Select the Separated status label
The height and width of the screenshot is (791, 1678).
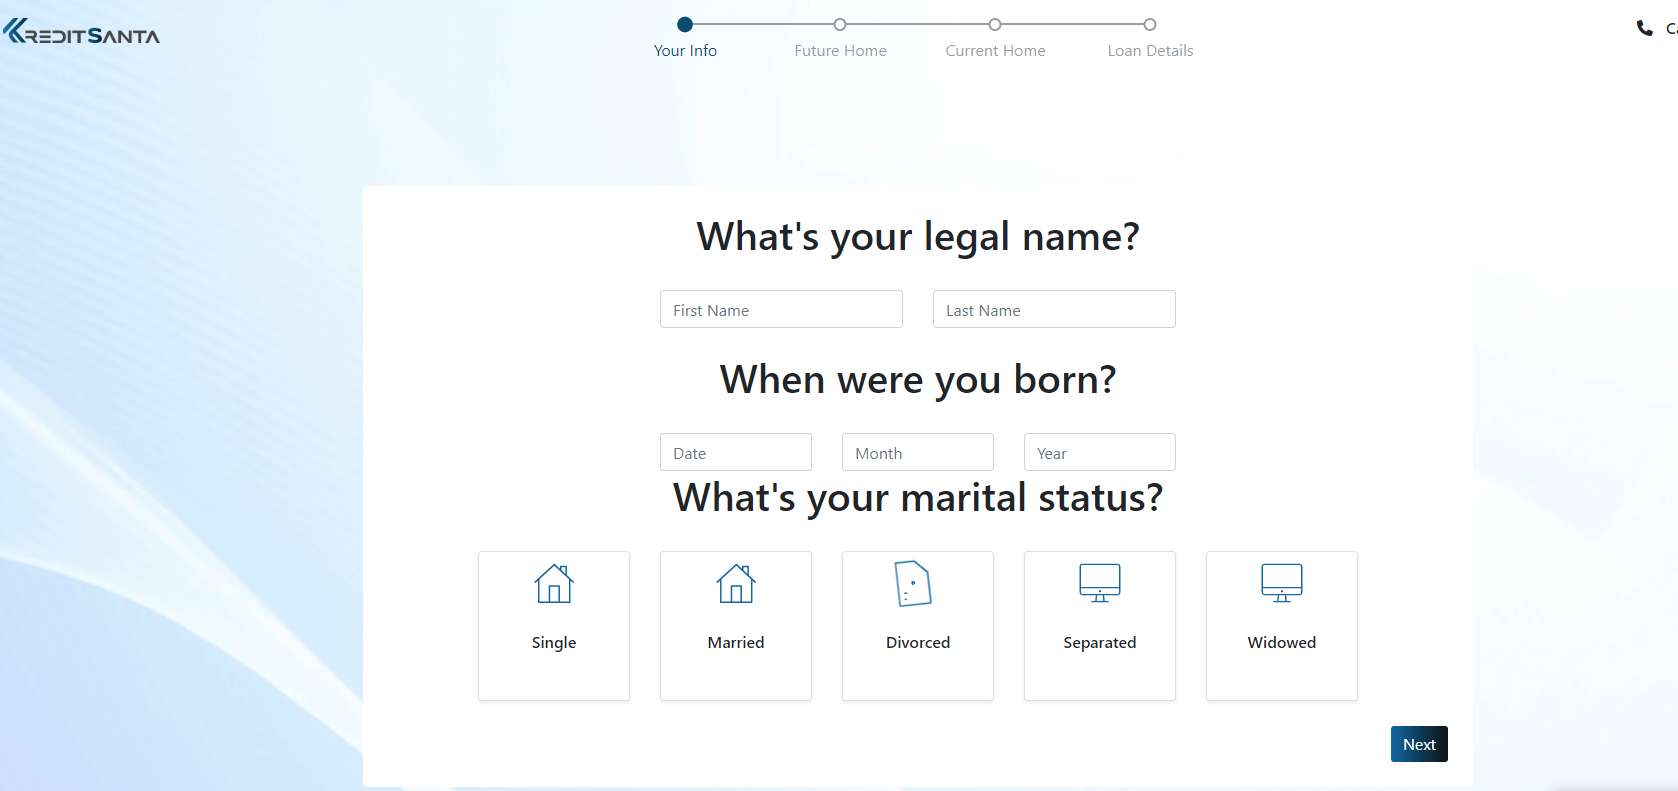[x=1100, y=642]
